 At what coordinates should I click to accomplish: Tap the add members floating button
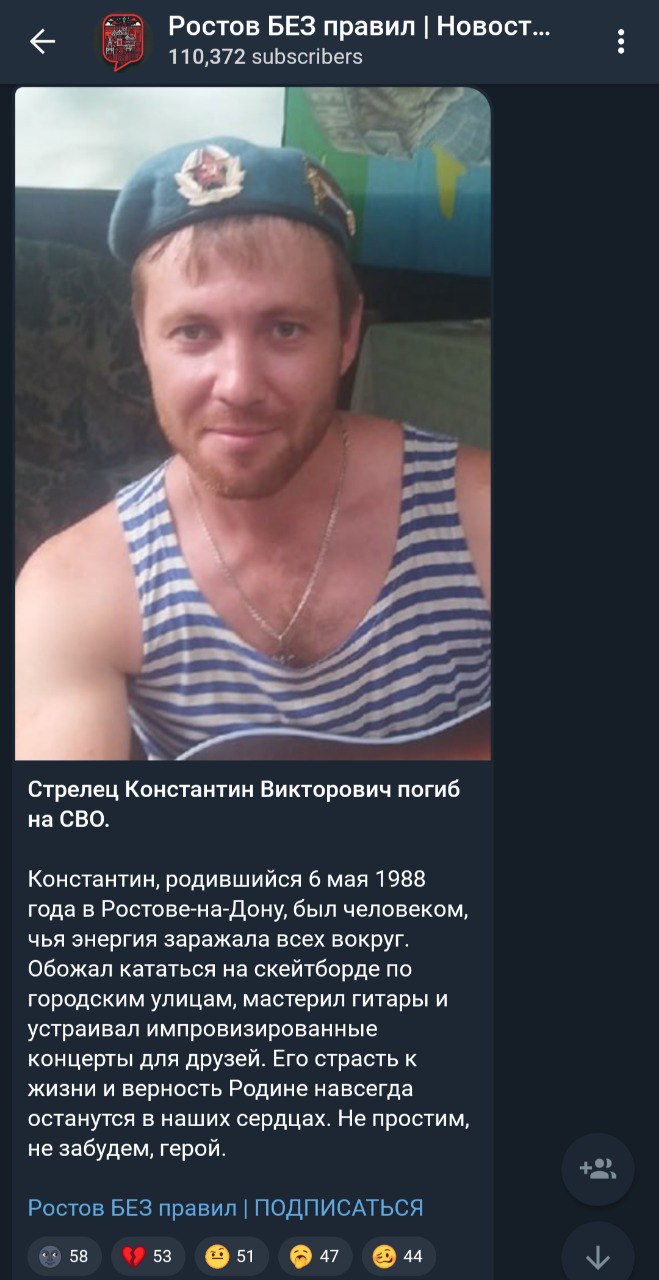tap(598, 1169)
